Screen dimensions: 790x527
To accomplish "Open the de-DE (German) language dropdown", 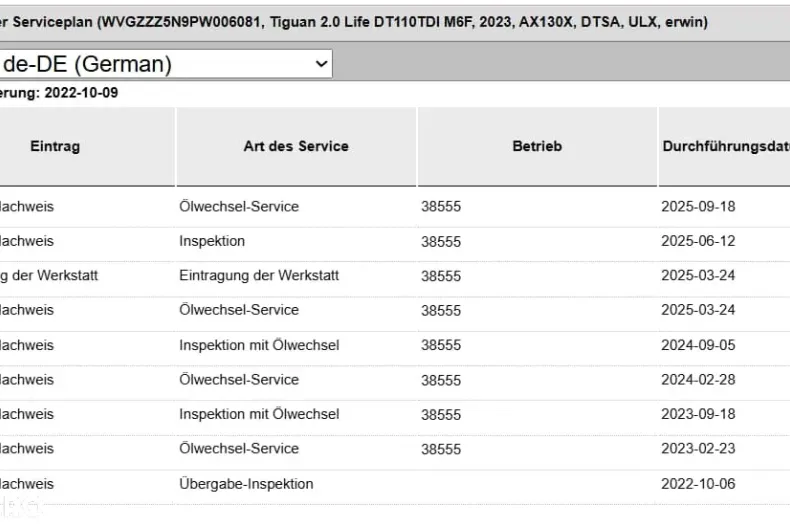I will click(x=165, y=64).
